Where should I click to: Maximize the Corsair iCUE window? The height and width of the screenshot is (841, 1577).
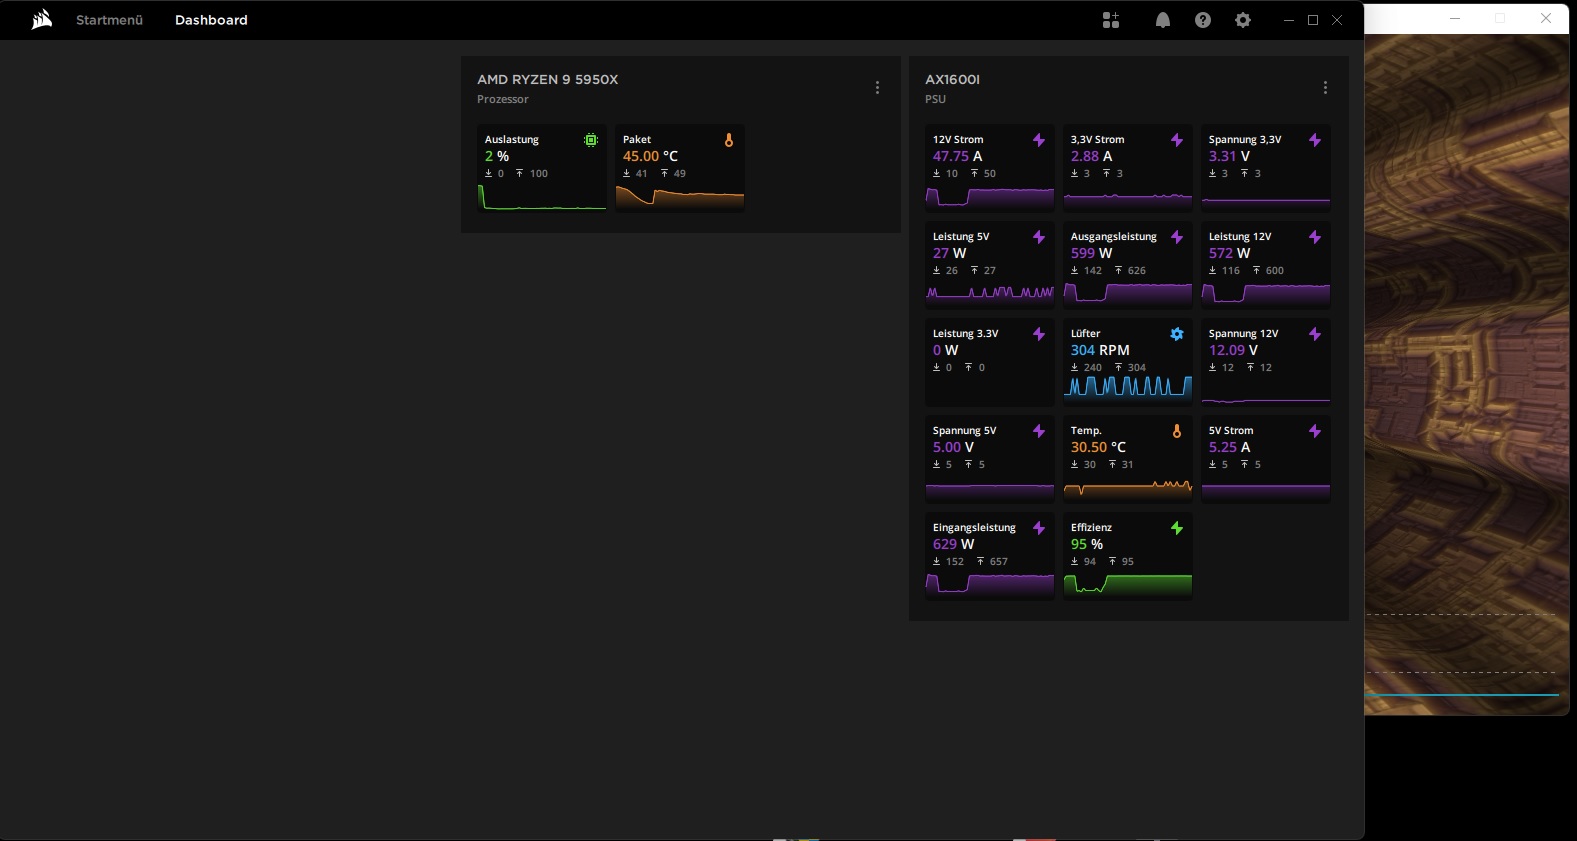point(1313,20)
